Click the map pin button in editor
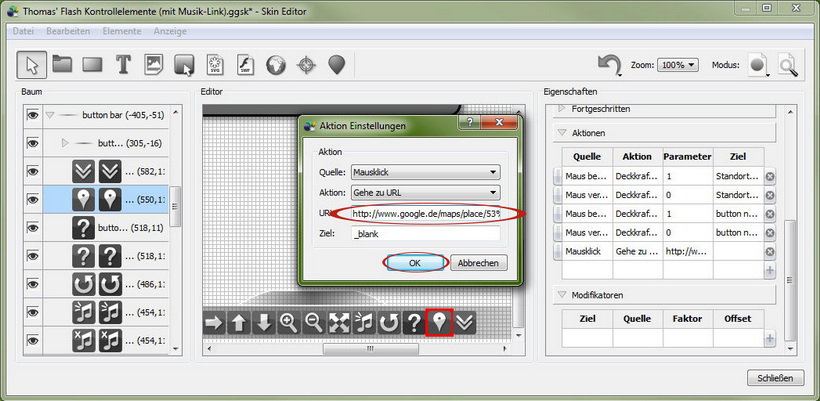Image resolution: width=820 pixels, height=401 pixels. click(440, 322)
